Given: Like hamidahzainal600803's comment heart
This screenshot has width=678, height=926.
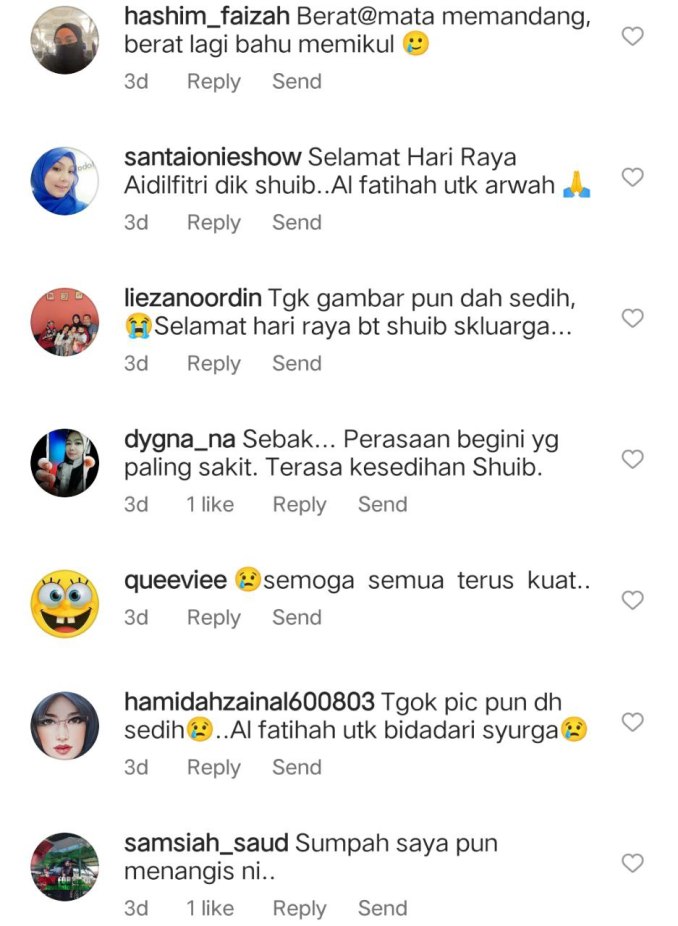Looking at the screenshot, I should click(x=633, y=722).
